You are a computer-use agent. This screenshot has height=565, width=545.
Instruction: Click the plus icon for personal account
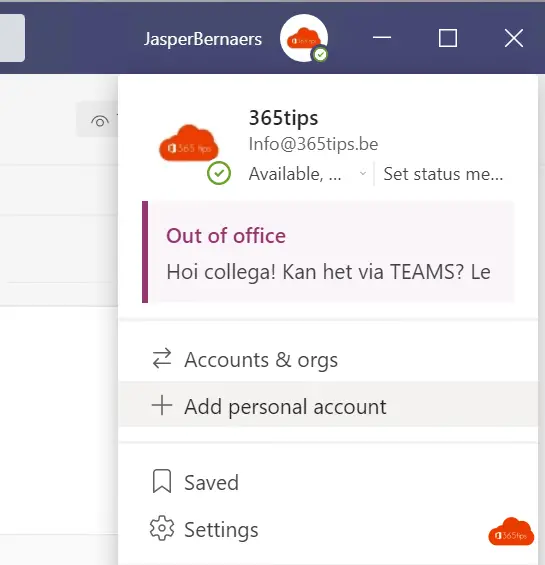(x=162, y=405)
